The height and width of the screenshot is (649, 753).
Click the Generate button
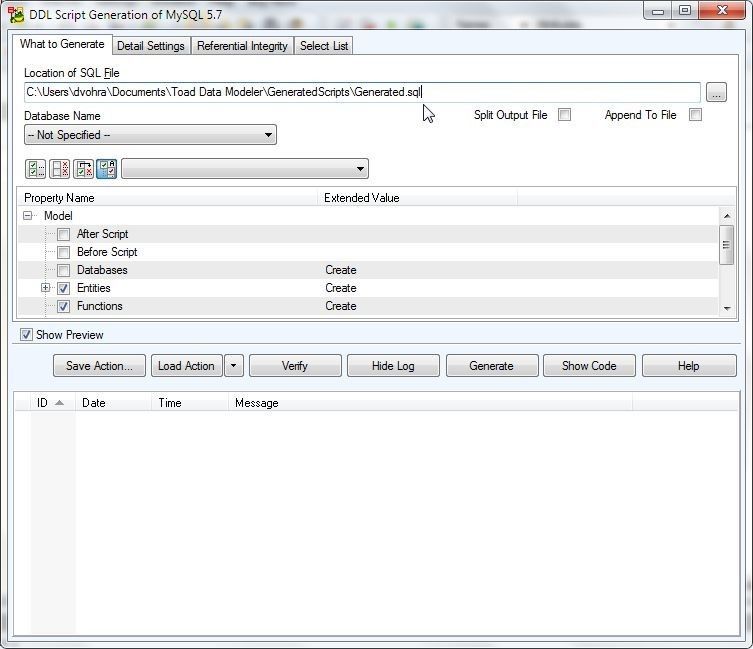click(x=492, y=366)
